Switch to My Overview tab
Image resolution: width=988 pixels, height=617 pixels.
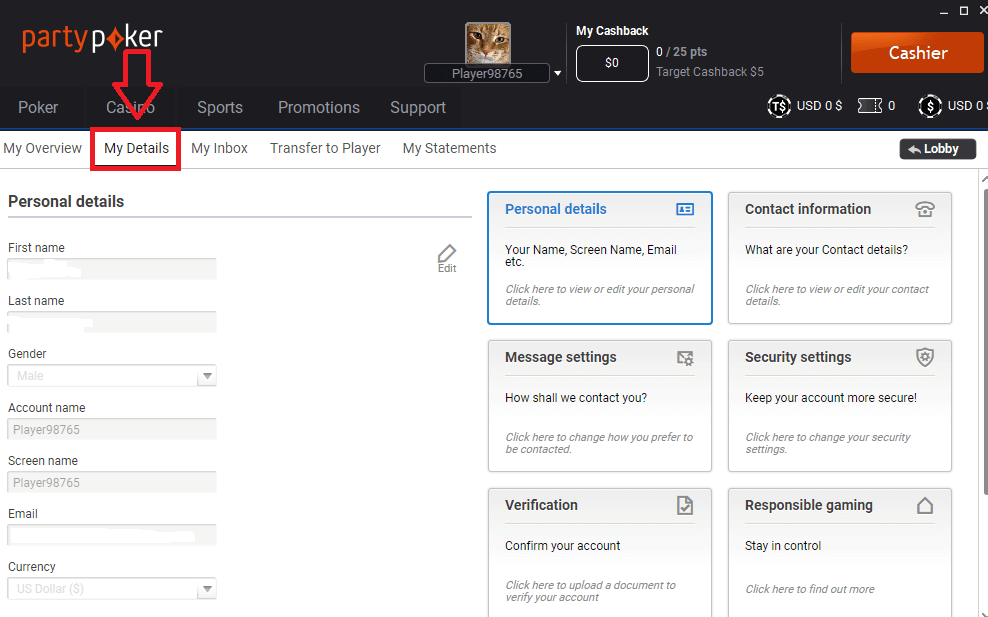42,148
